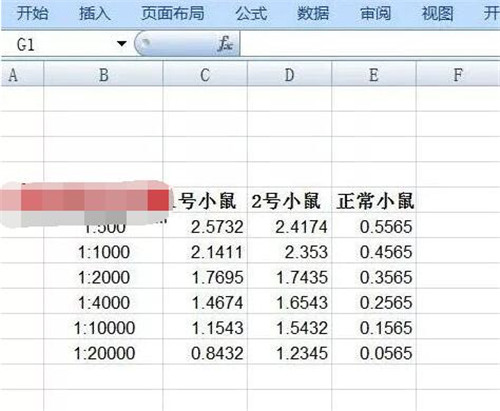Open the 公式 ribbon tab

point(251,14)
